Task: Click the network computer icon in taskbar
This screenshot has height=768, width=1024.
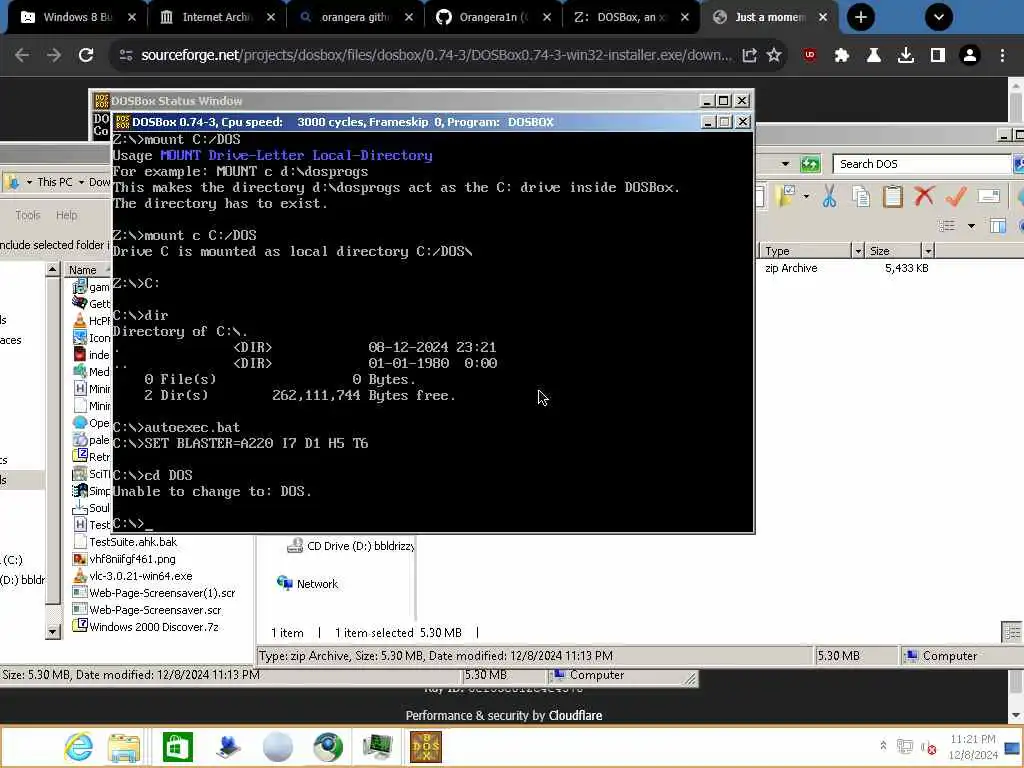Action: [228, 746]
